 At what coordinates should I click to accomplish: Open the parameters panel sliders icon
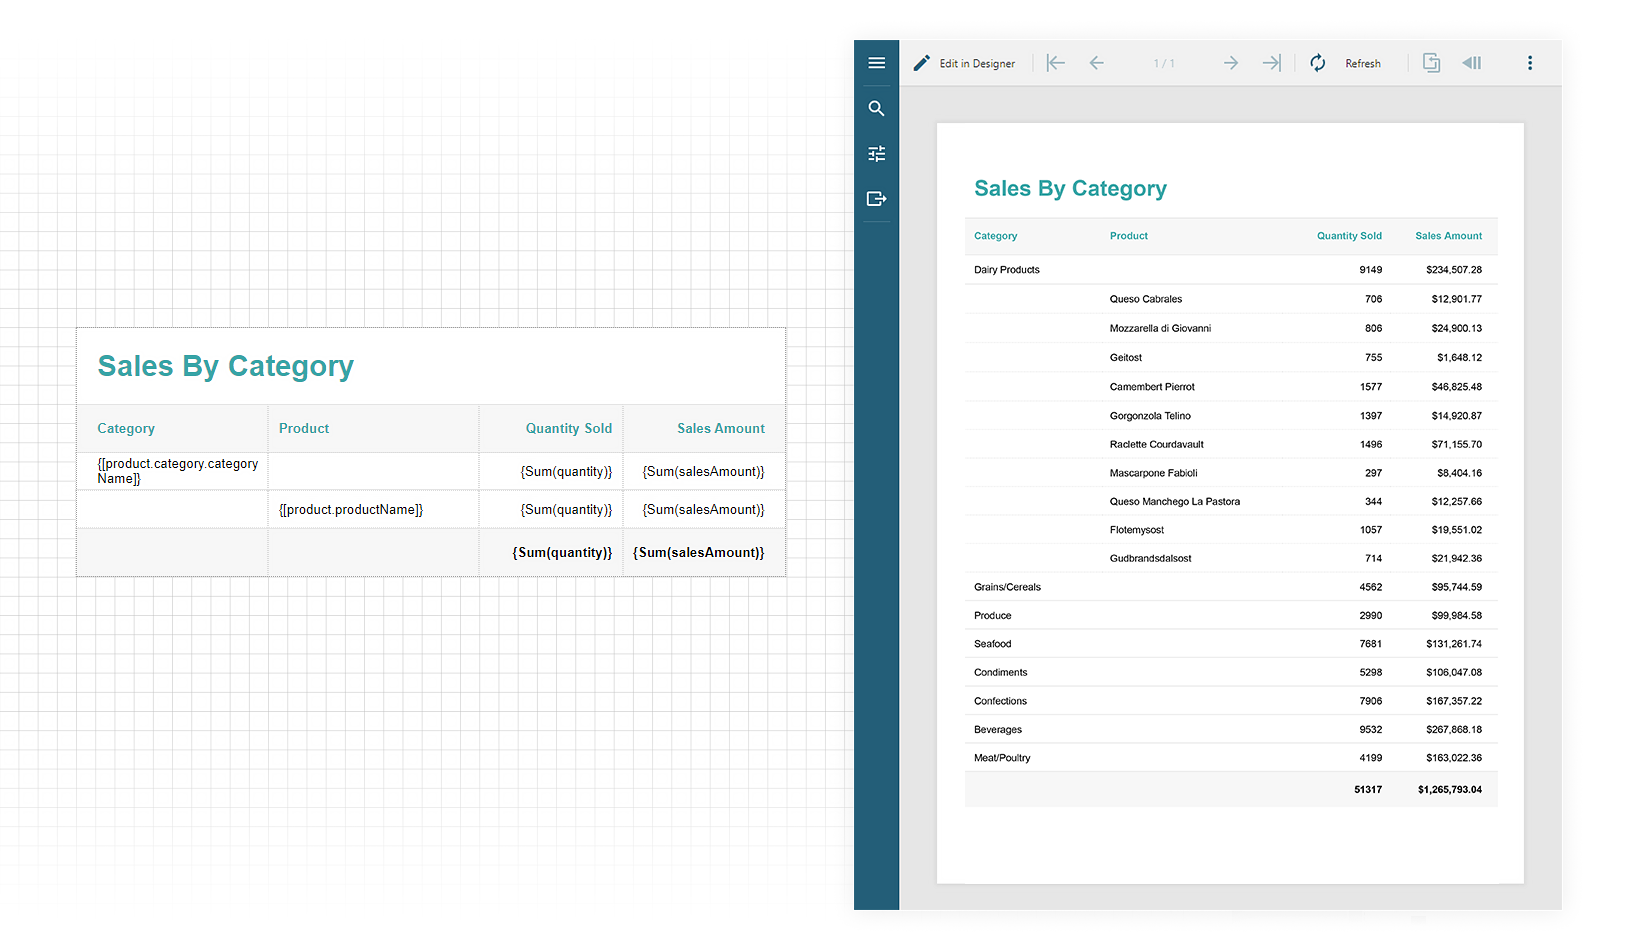(876, 153)
